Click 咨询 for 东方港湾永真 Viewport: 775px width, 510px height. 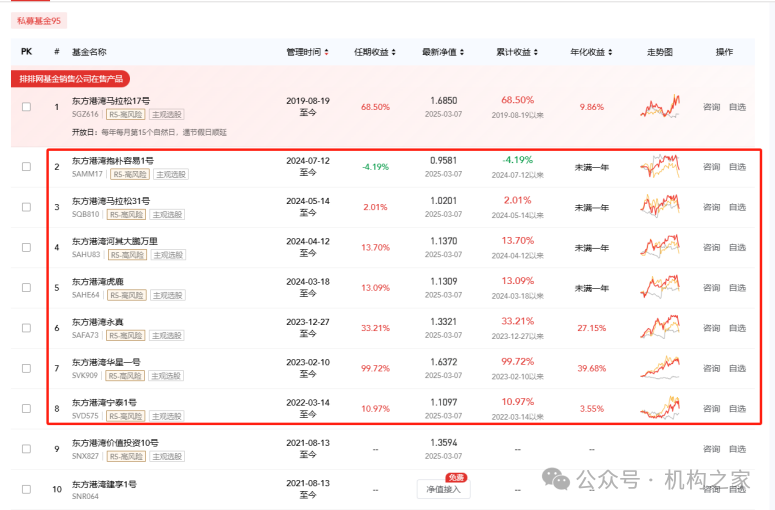click(x=711, y=328)
